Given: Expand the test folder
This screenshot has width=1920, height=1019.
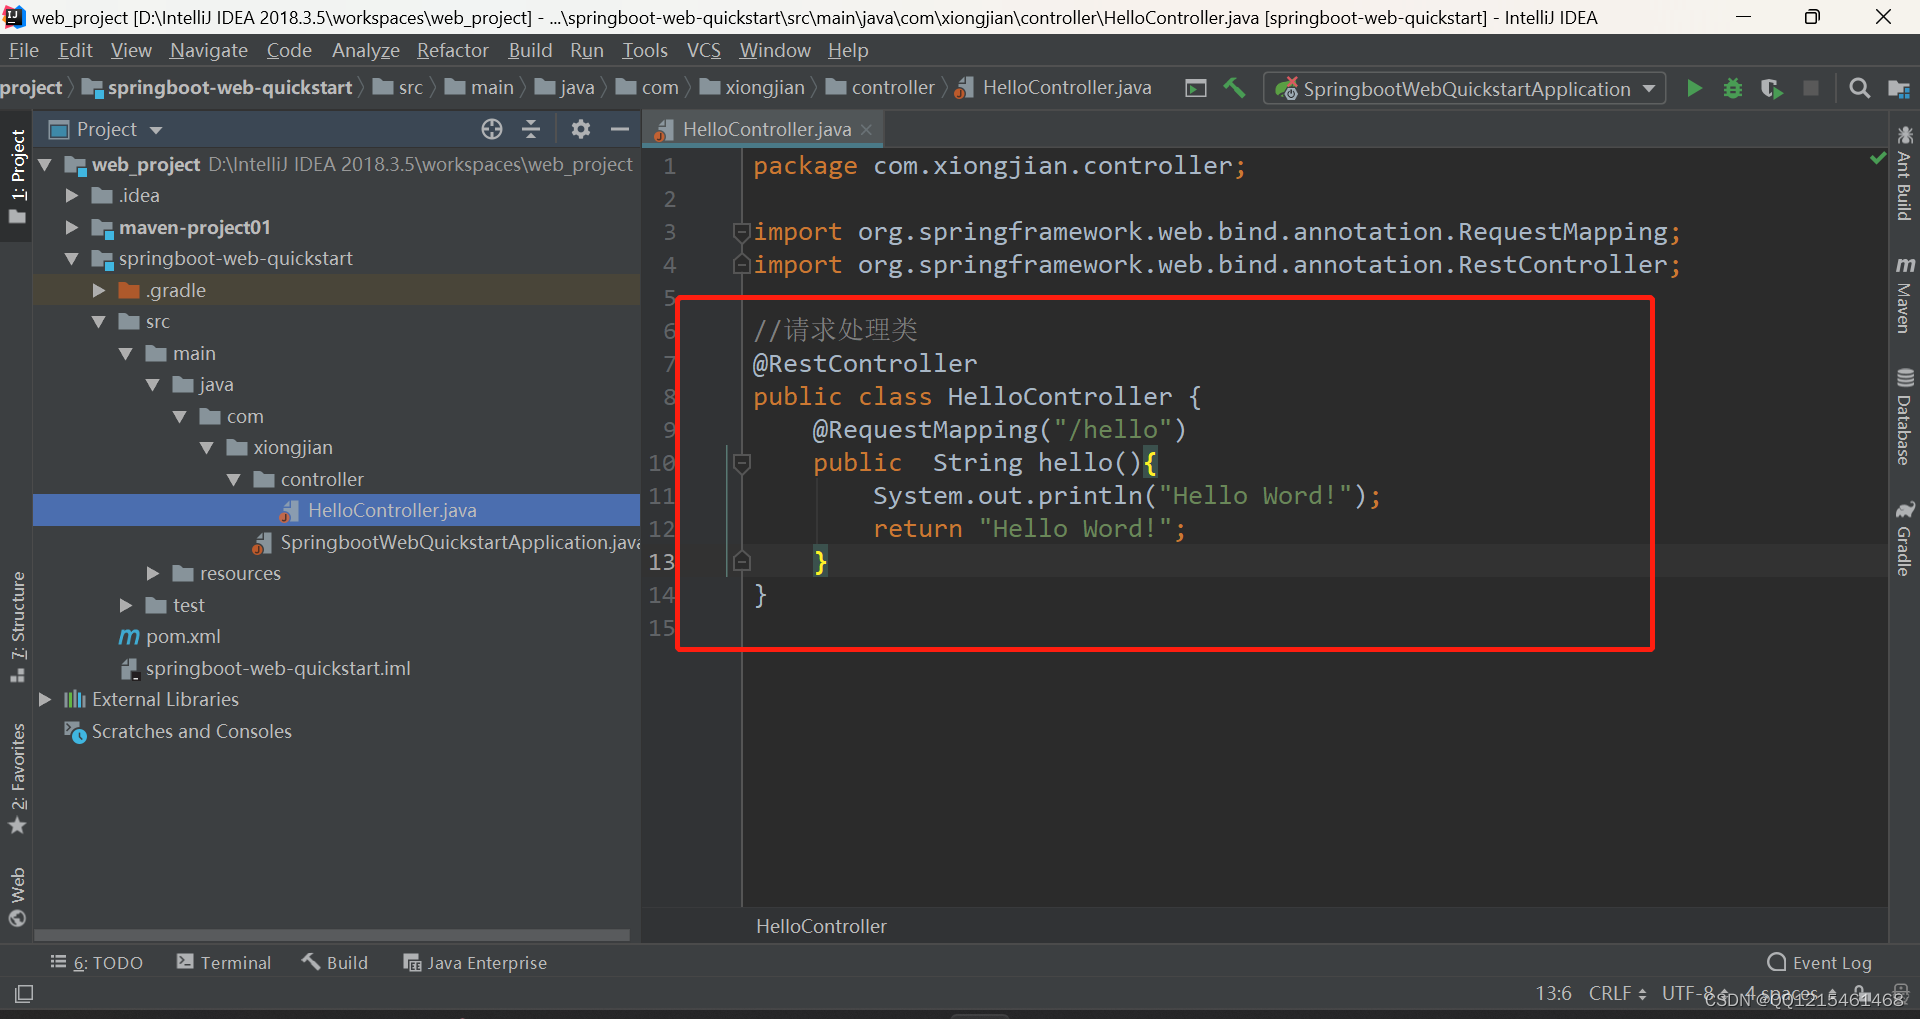Looking at the screenshot, I should point(126,606).
